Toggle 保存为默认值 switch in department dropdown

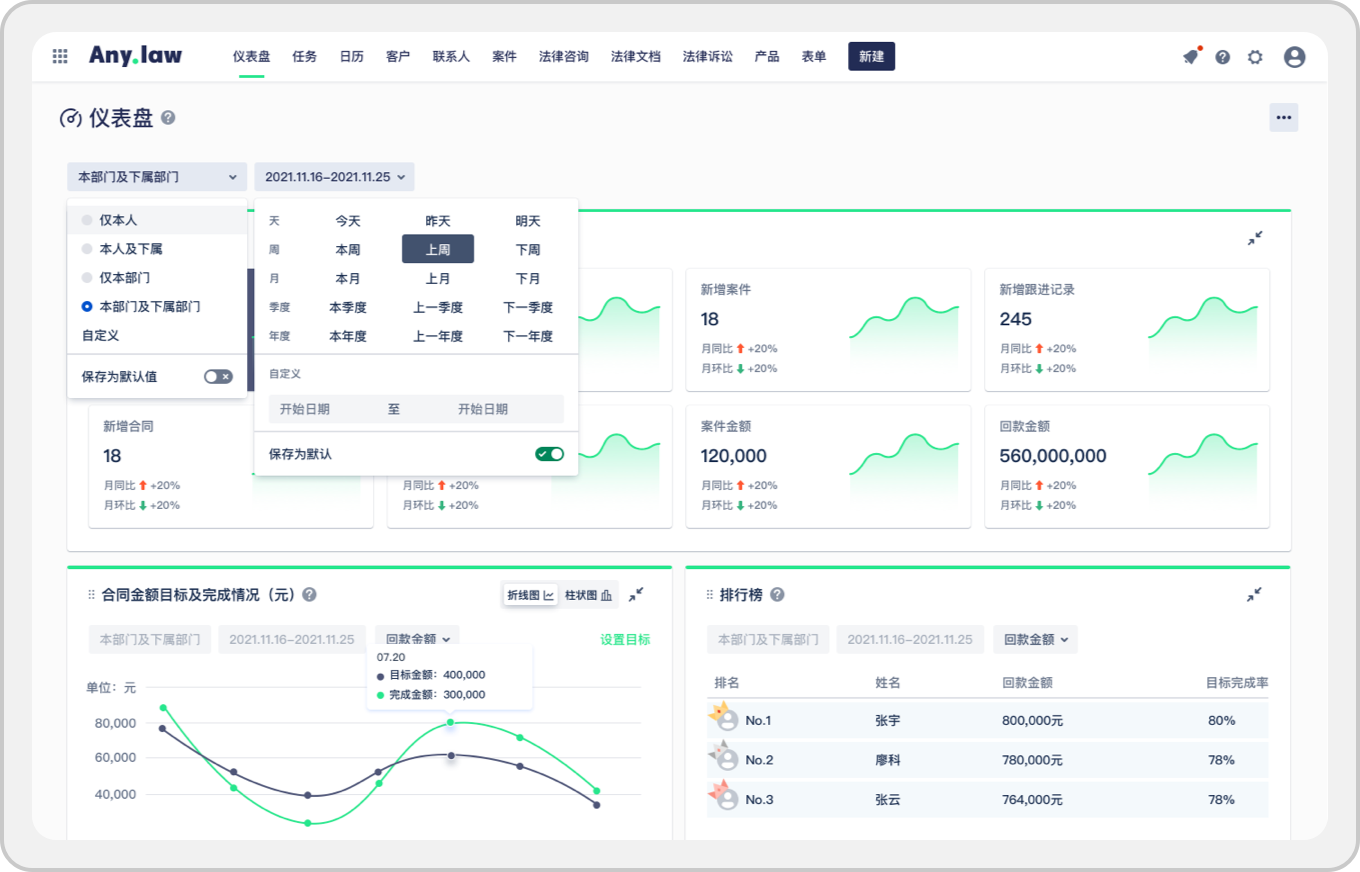pyautogui.click(x=218, y=377)
